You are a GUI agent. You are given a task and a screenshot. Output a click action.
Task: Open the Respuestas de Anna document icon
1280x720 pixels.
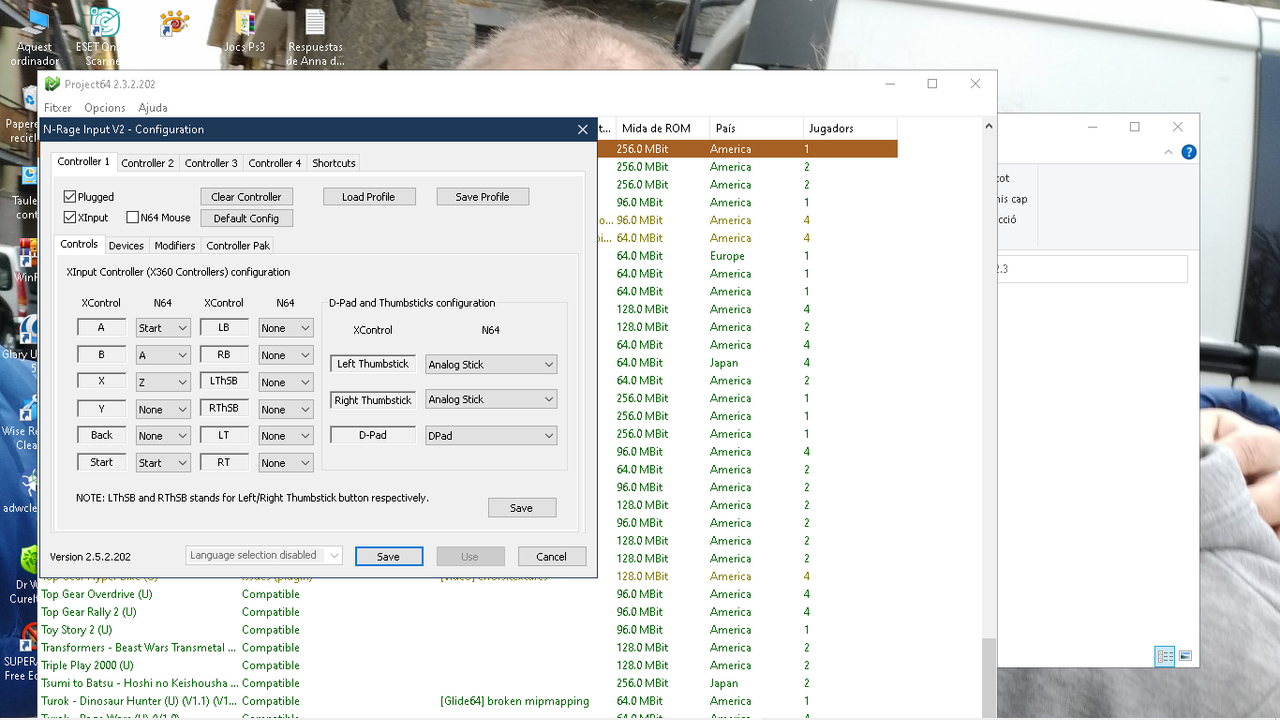click(x=315, y=36)
